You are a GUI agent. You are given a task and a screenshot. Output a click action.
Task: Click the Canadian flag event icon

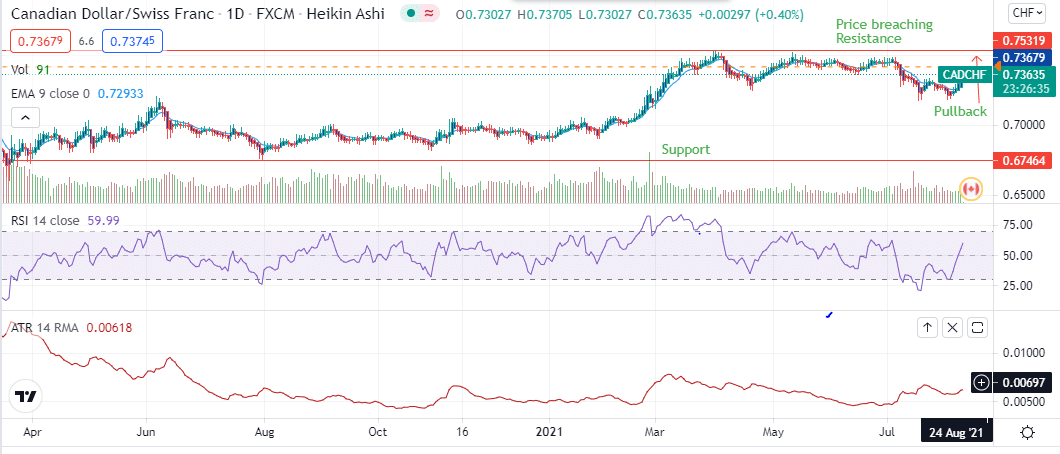(970, 187)
